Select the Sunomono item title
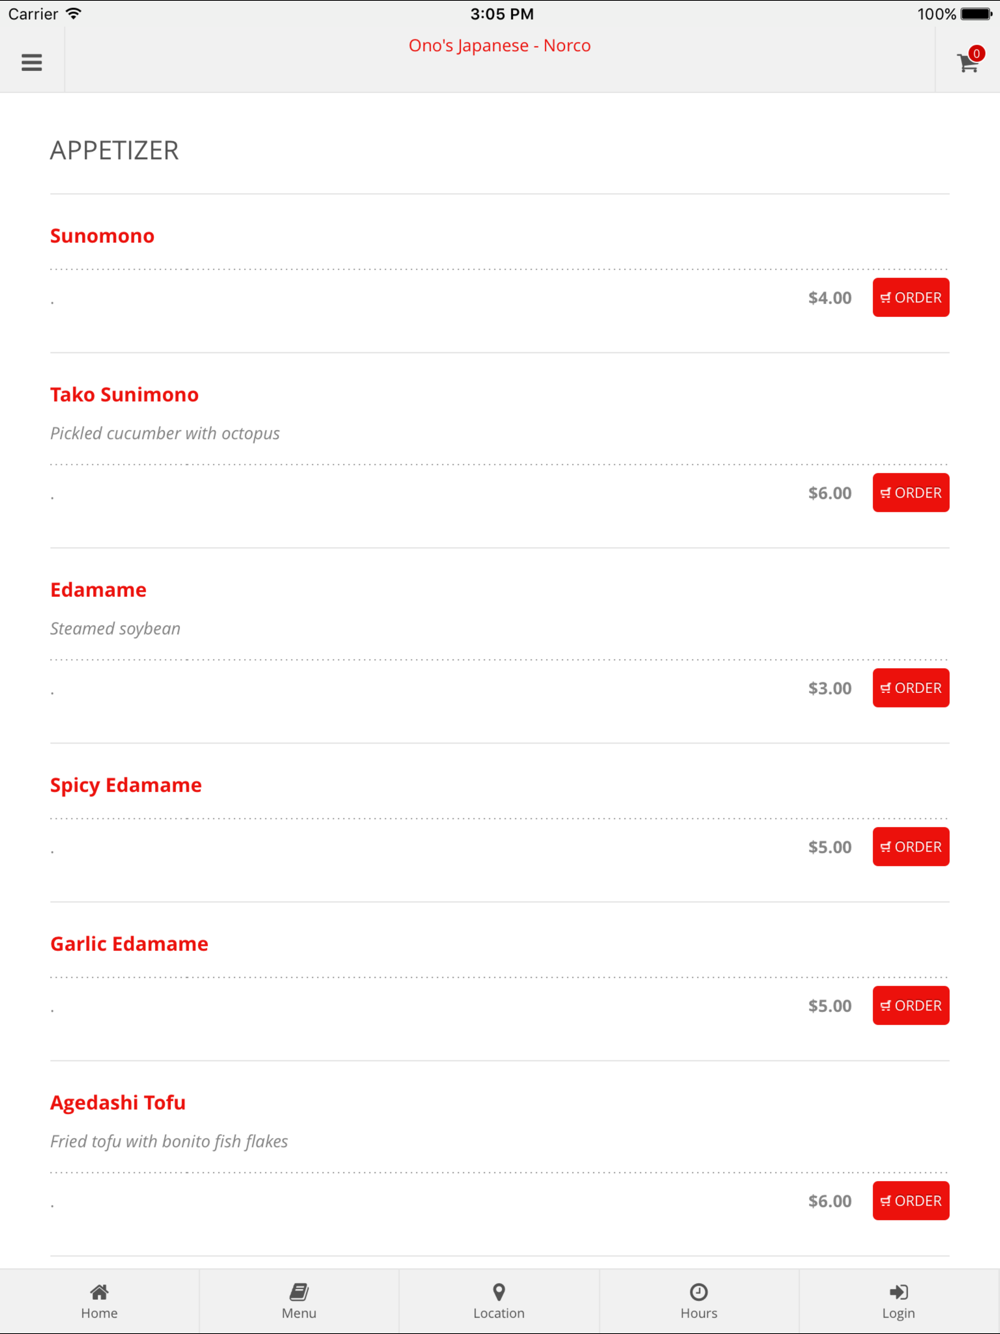Image resolution: width=1000 pixels, height=1334 pixels. (x=102, y=236)
